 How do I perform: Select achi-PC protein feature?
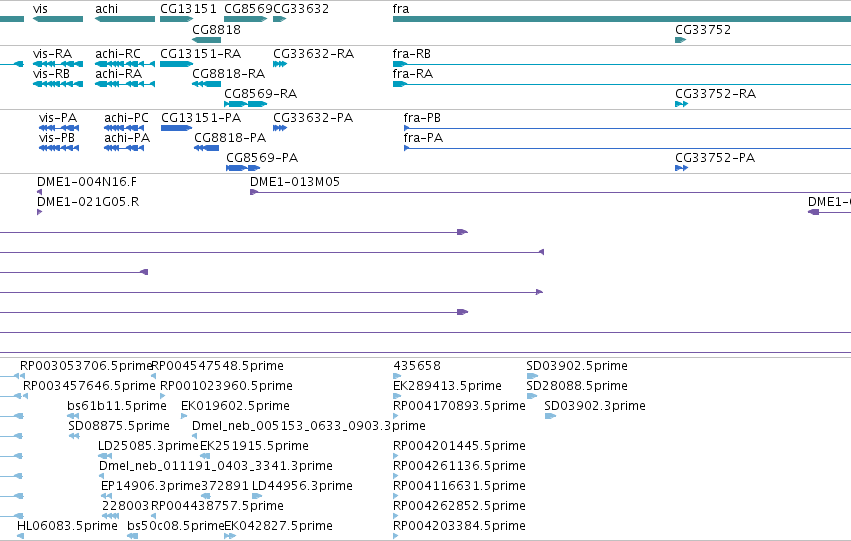coord(124,128)
